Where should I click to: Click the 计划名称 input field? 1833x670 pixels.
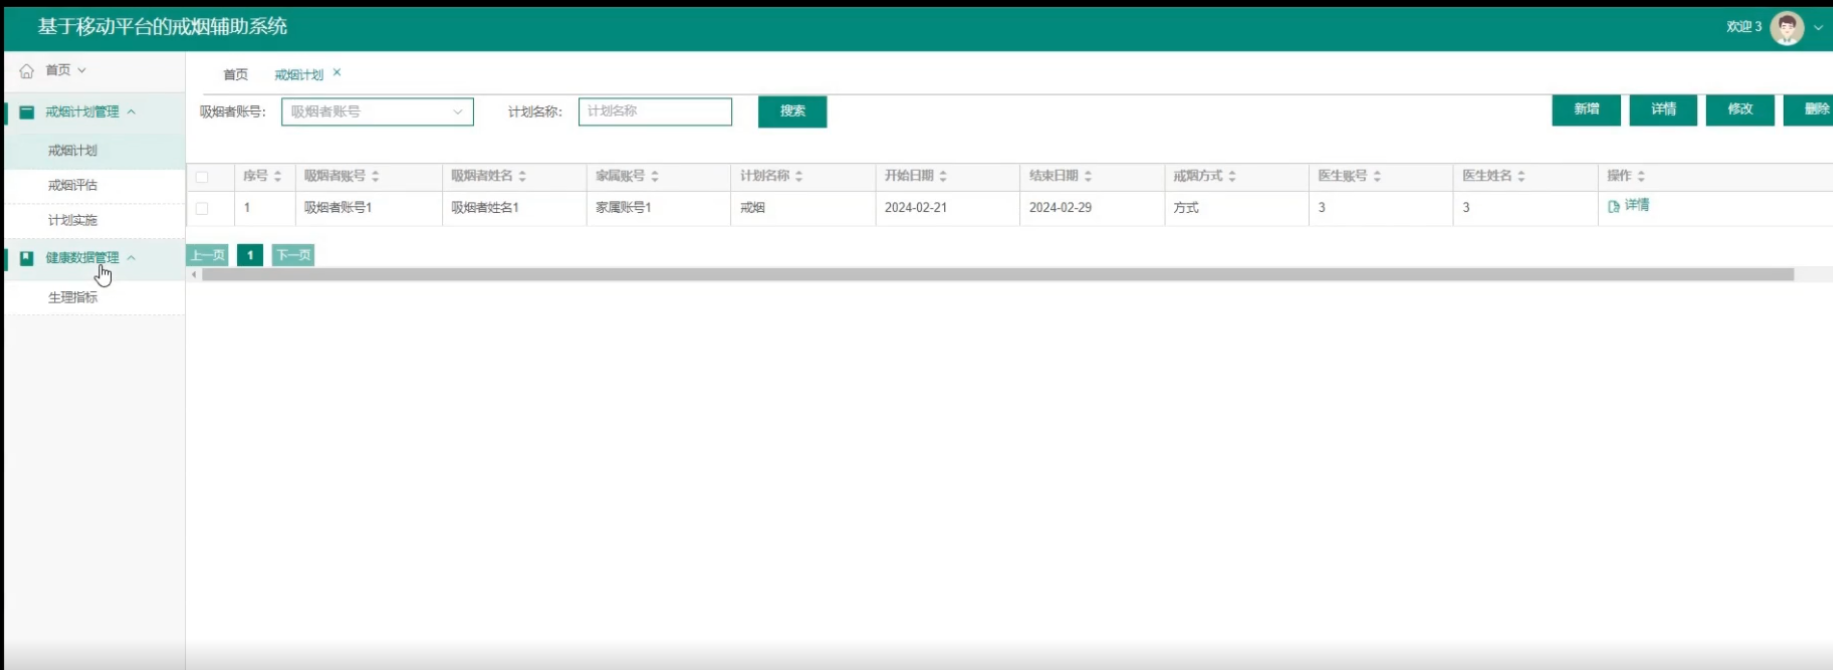[x=655, y=112]
